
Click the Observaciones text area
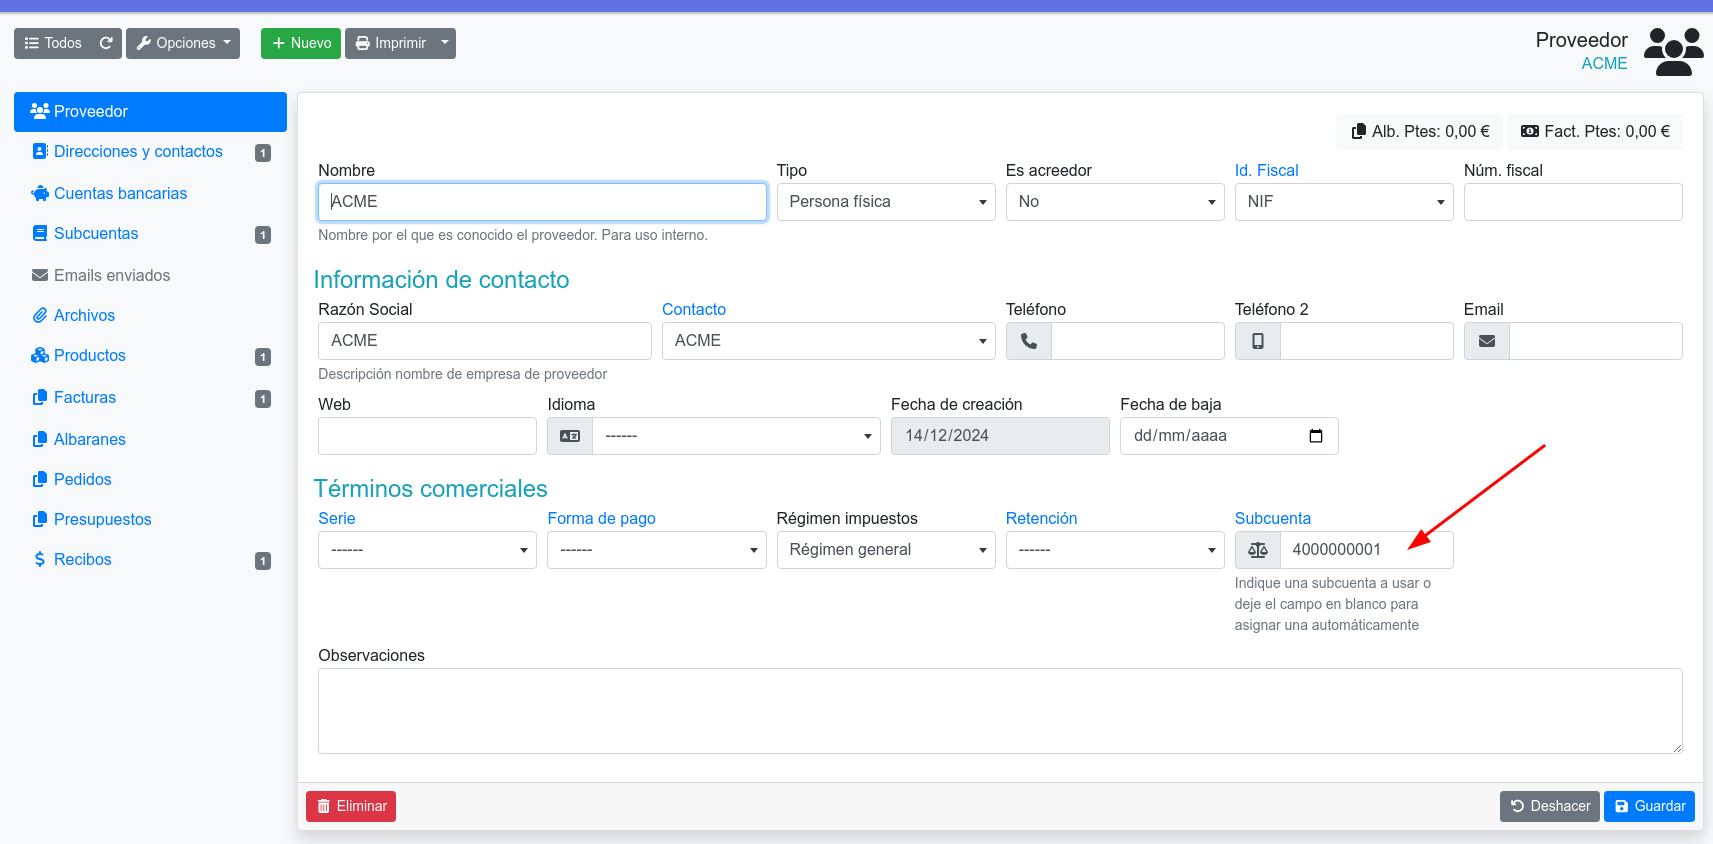point(1000,711)
